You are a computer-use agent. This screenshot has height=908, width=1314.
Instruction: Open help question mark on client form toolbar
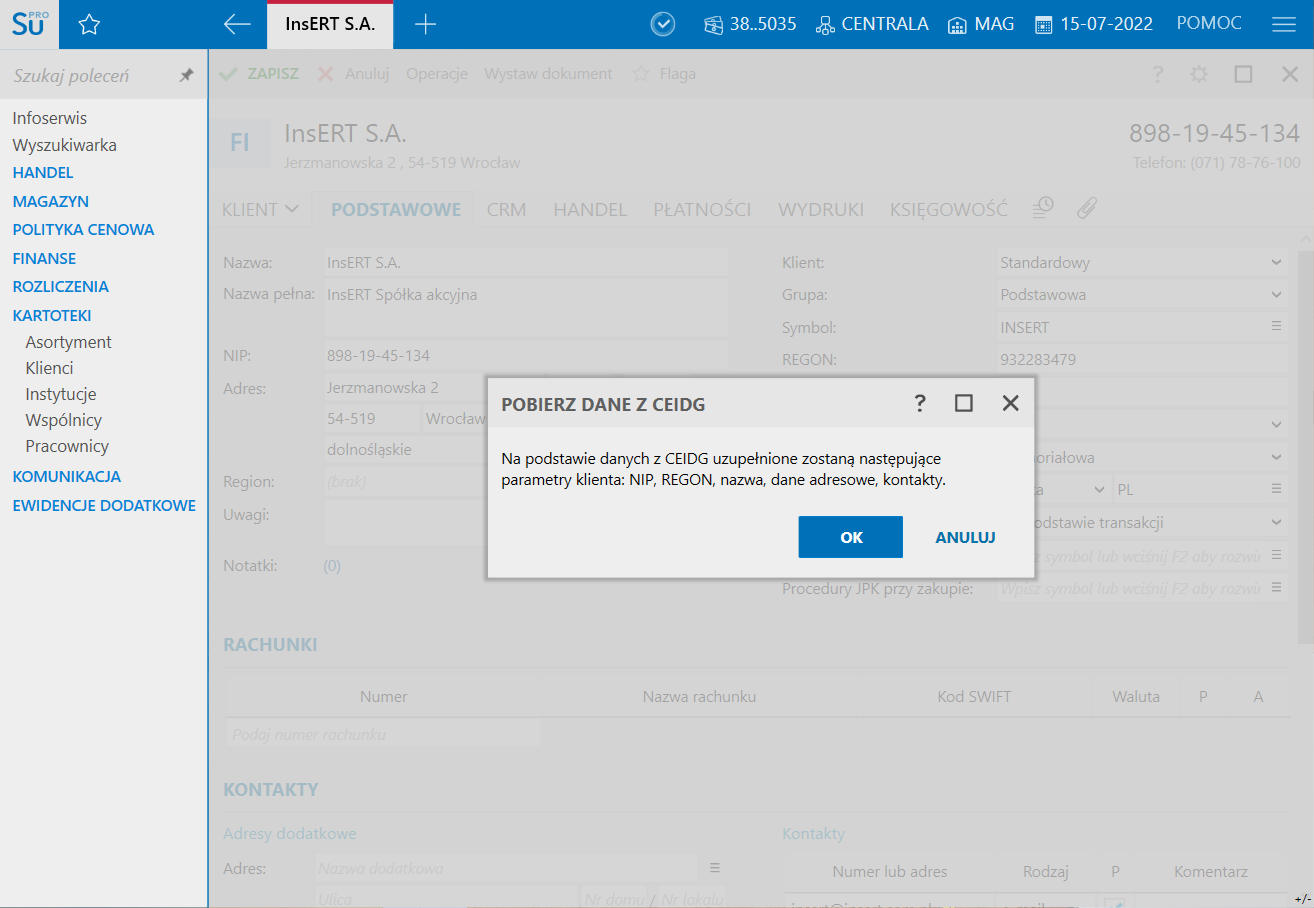[x=1158, y=74]
